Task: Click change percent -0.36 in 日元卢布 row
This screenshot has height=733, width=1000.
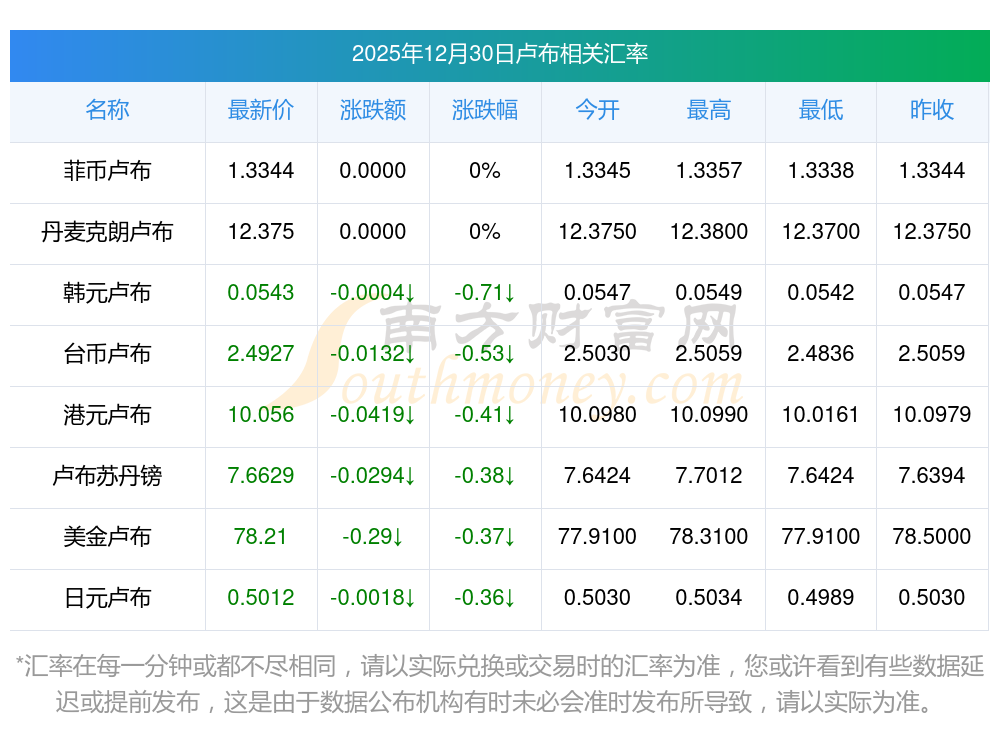Action: pos(485,598)
